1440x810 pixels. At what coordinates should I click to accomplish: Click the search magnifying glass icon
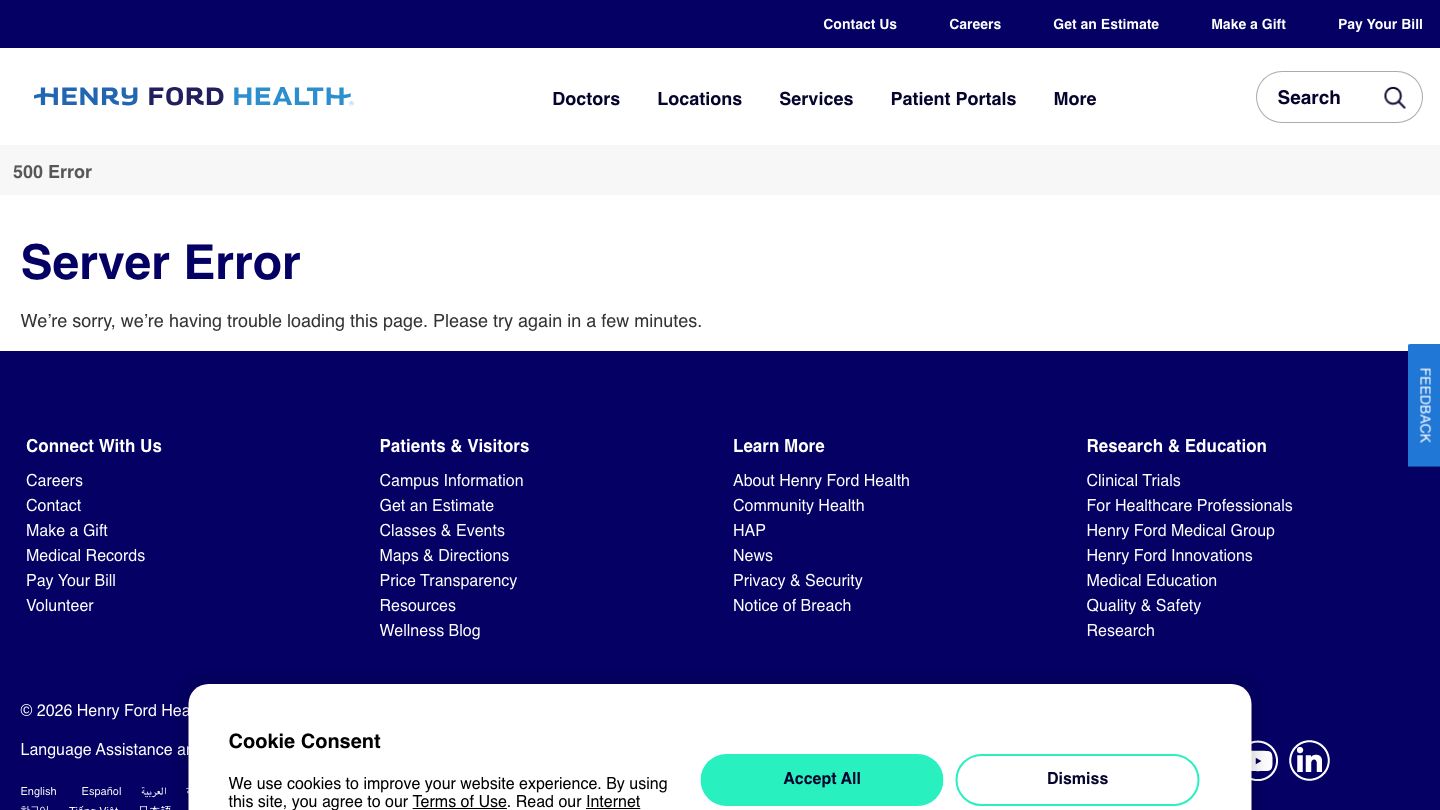[1394, 97]
